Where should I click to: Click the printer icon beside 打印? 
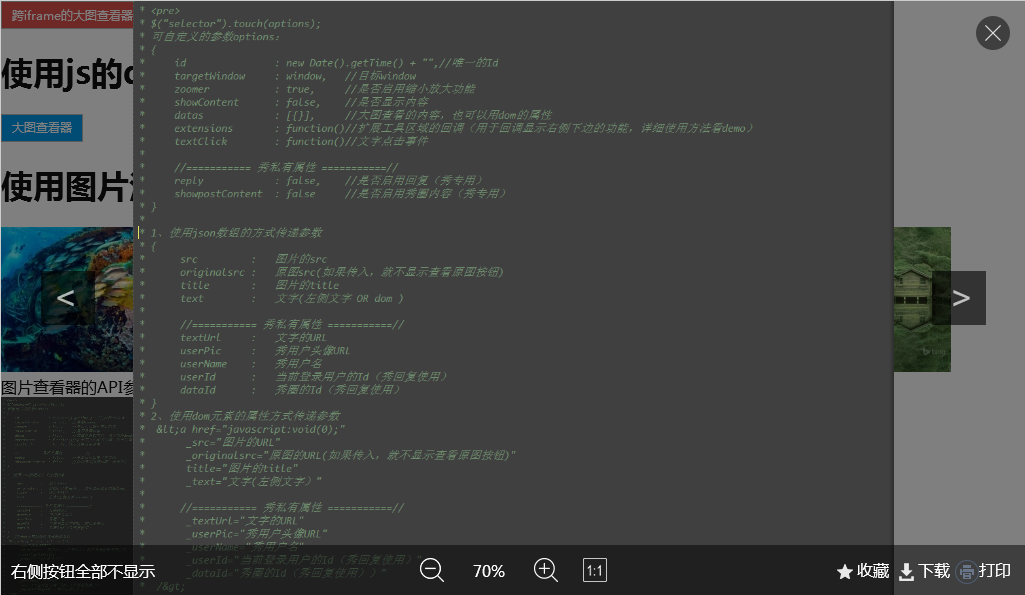967,572
